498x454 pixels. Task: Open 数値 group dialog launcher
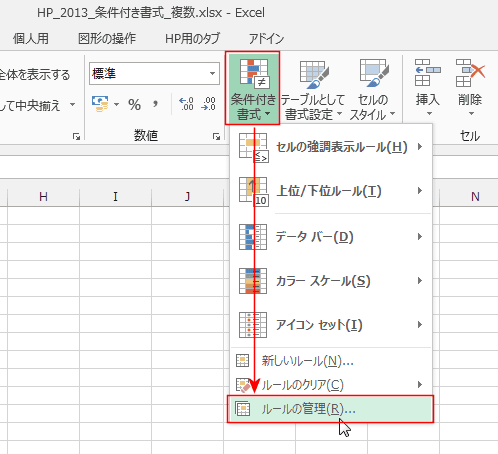[217, 136]
